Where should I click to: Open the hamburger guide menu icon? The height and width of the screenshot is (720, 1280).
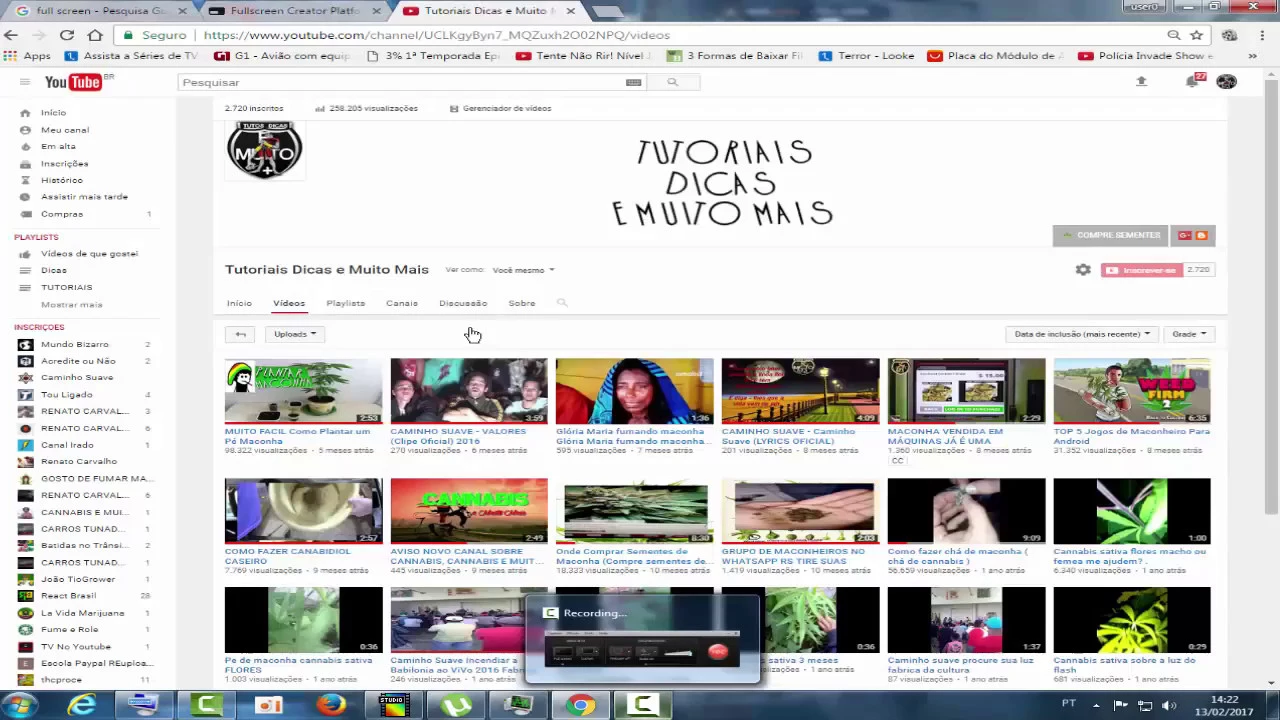(25, 82)
